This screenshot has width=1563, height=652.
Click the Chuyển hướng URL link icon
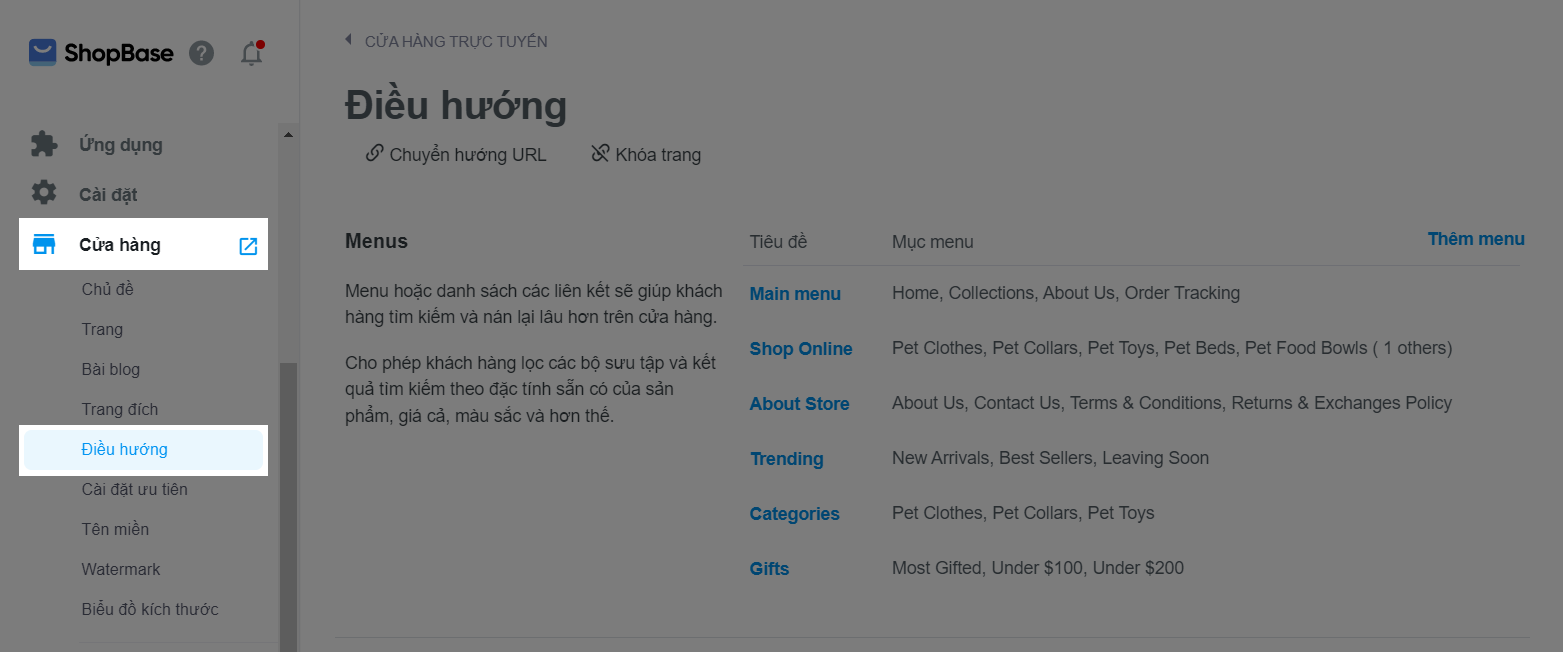(x=374, y=154)
